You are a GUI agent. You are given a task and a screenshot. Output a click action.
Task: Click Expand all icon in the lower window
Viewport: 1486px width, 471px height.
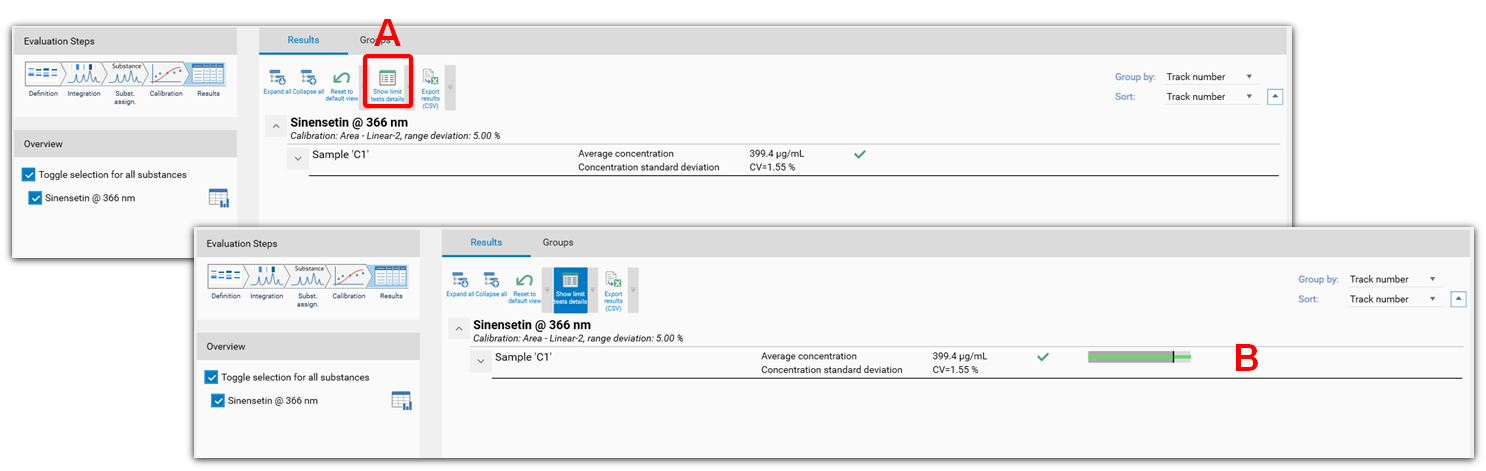[x=461, y=281]
